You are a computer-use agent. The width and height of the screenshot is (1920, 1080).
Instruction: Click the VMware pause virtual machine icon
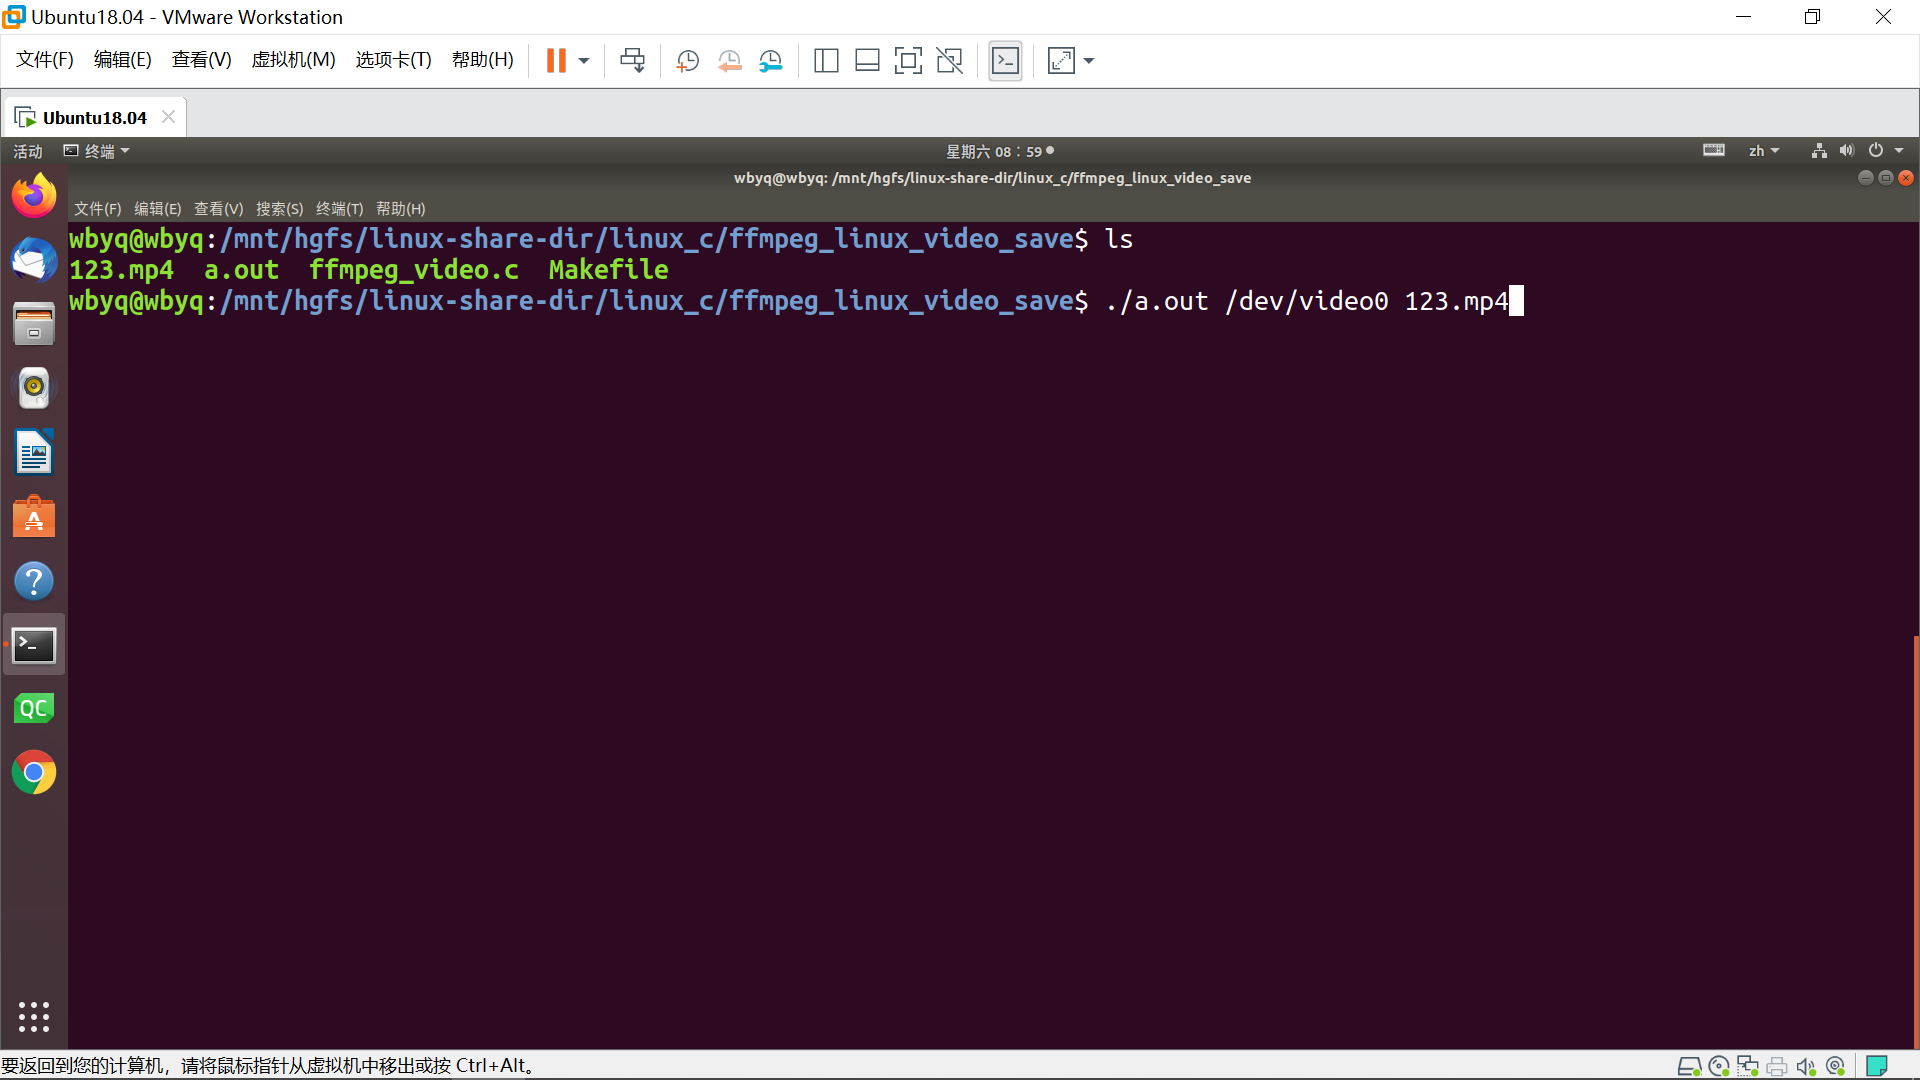(556, 61)
